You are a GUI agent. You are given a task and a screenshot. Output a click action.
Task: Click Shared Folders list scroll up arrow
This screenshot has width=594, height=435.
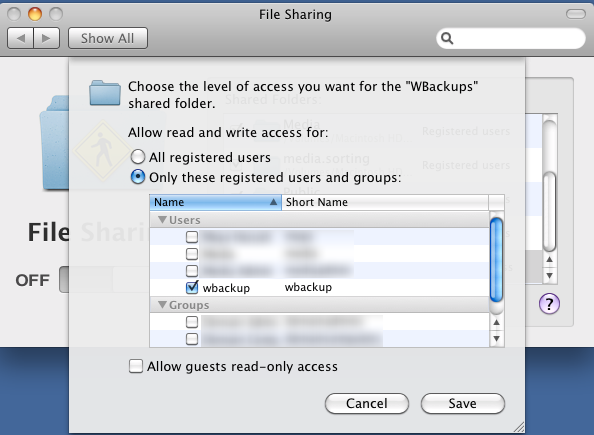(x=549, y=260)
